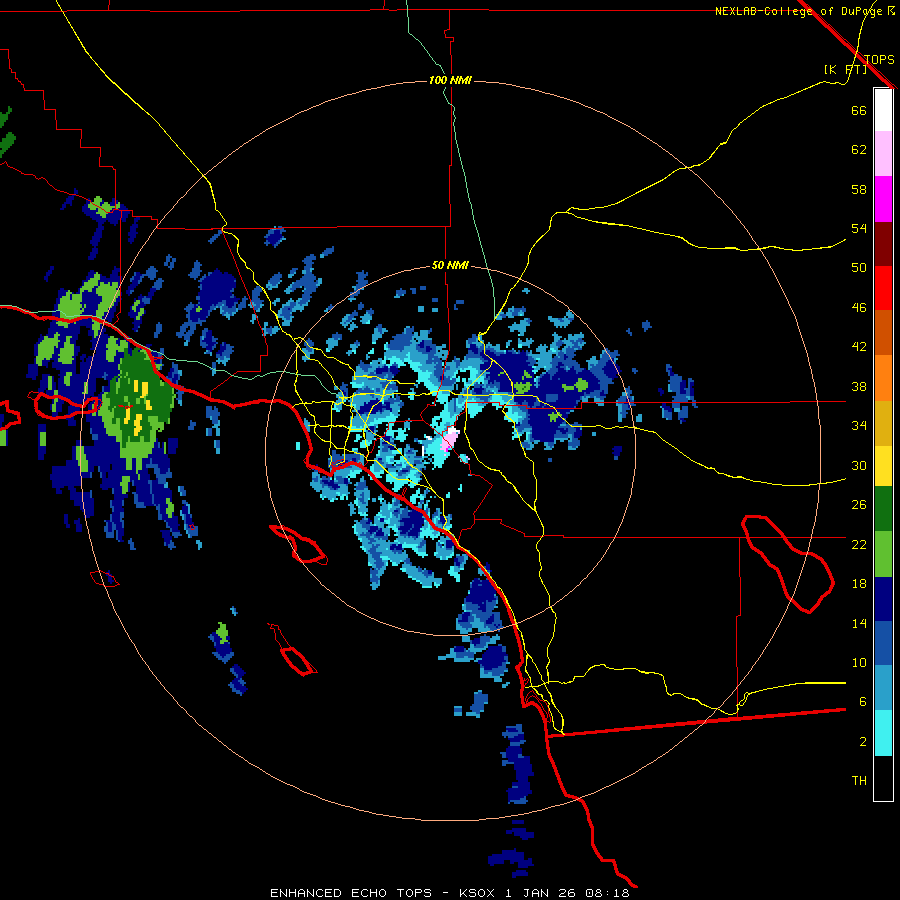The image size is (900, 900).
Task: Choose the gold swatch in the legend
Action: [x=883, y=423]
